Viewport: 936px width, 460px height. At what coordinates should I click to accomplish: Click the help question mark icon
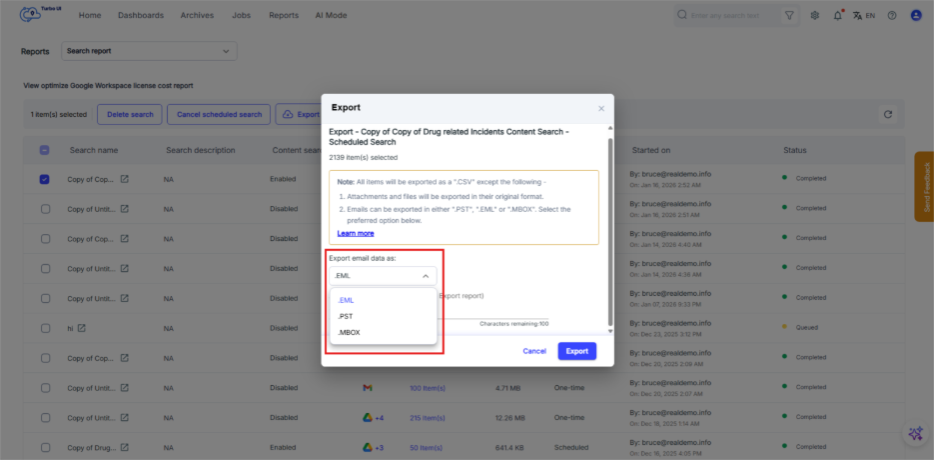[x=891, y=16]
